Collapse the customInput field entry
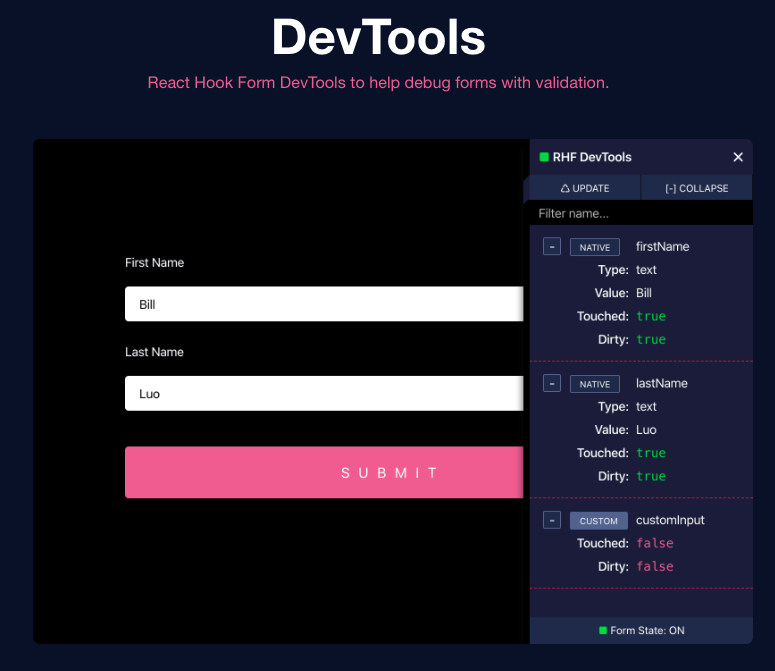 pyautogui.click(x=552, y=520)
